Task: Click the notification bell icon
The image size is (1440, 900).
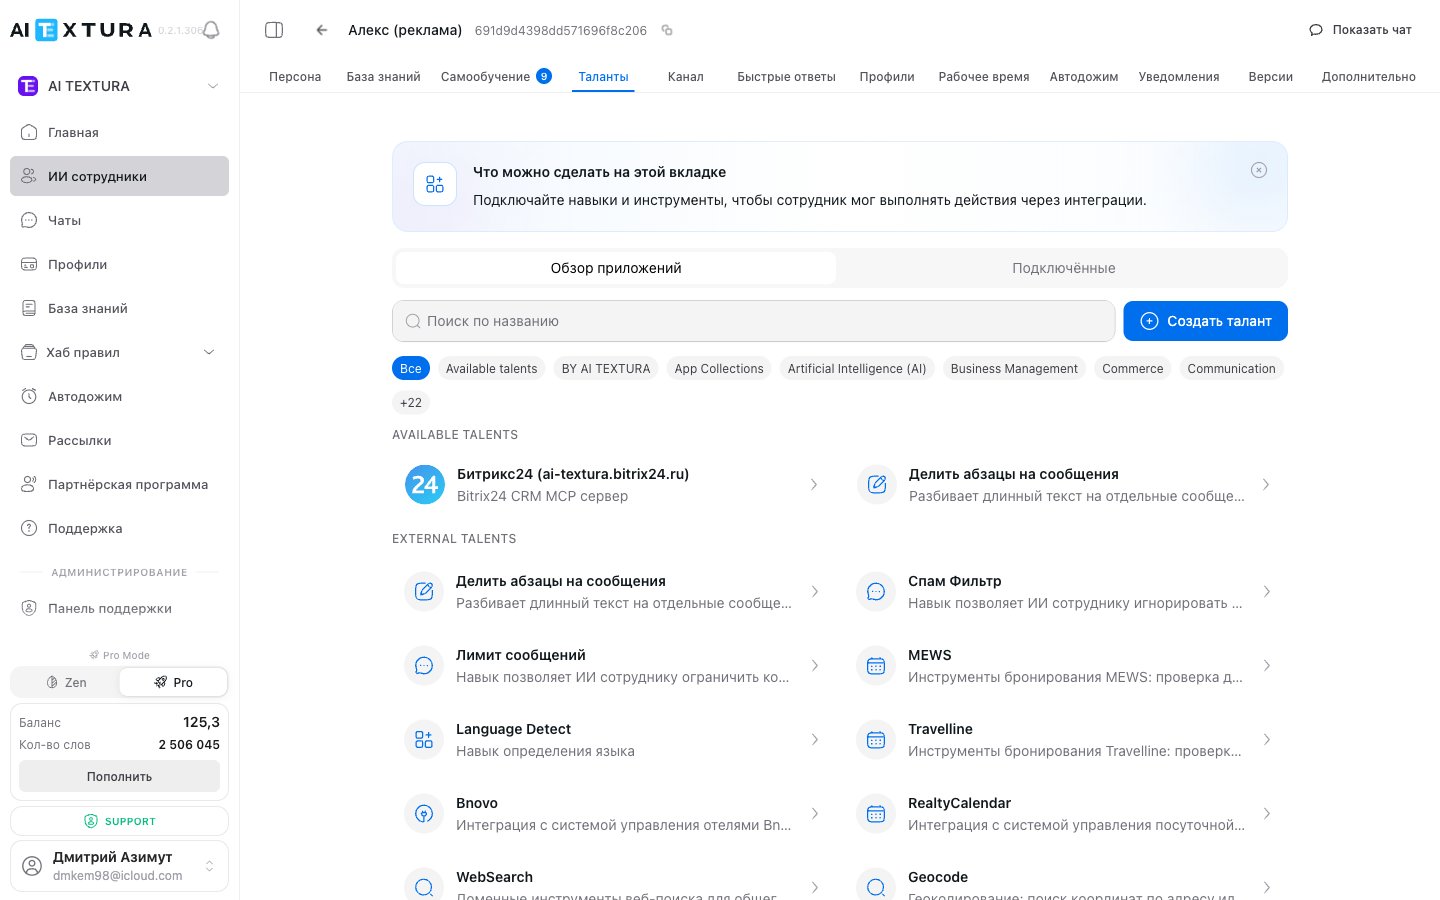Action: pos(211,30)
